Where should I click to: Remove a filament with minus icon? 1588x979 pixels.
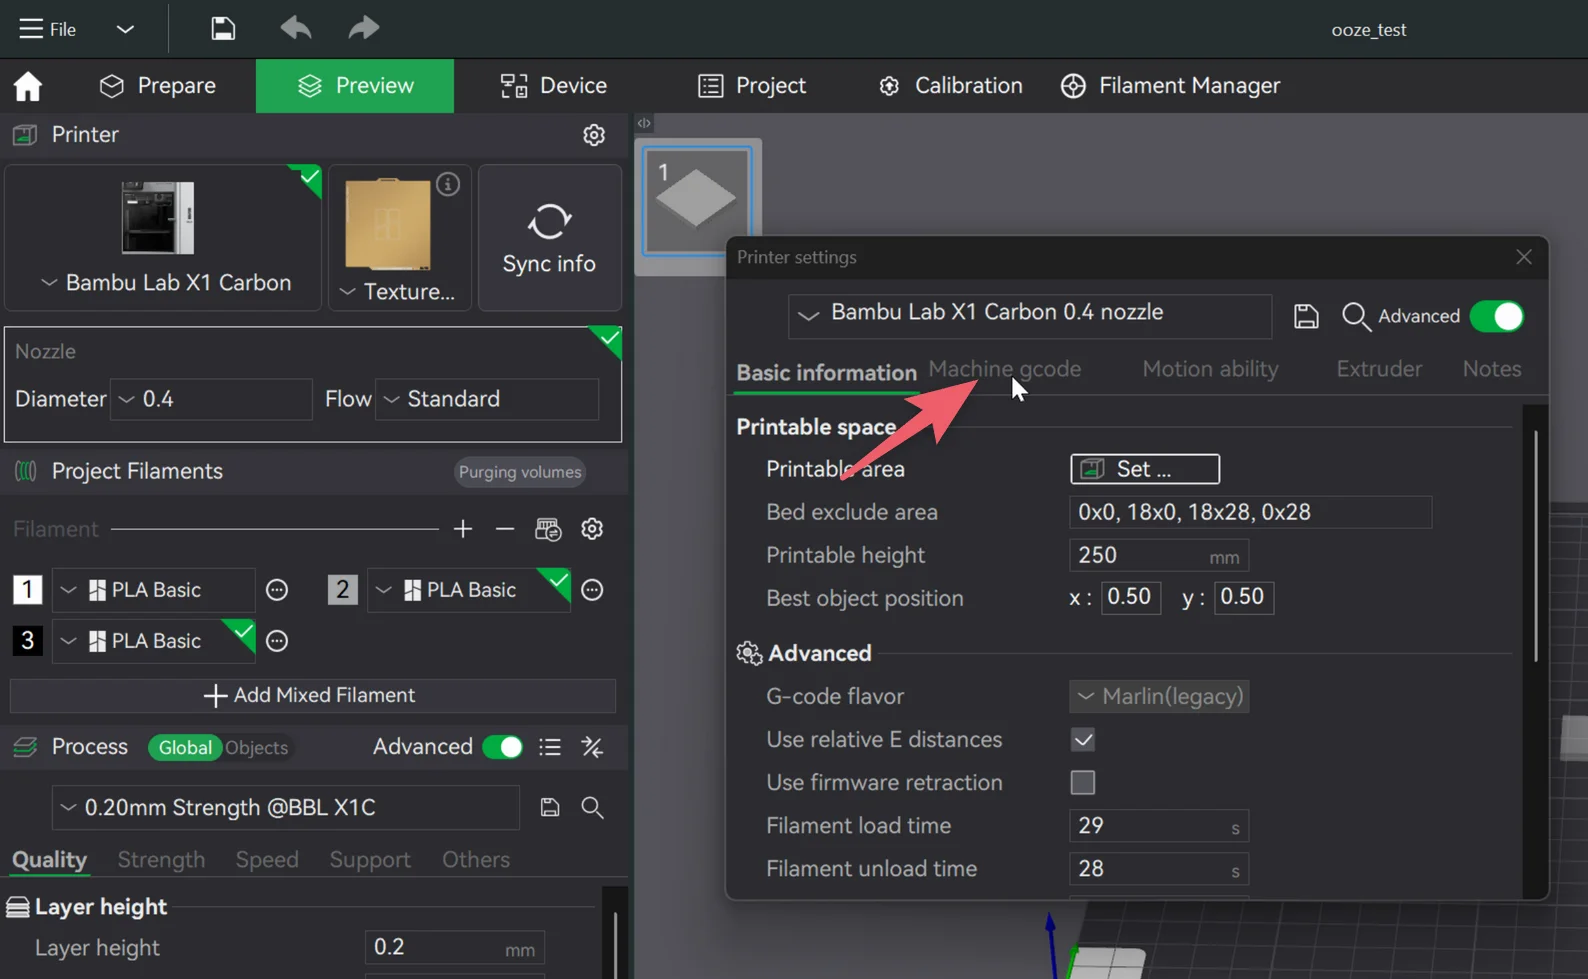[x=505, y=529]
